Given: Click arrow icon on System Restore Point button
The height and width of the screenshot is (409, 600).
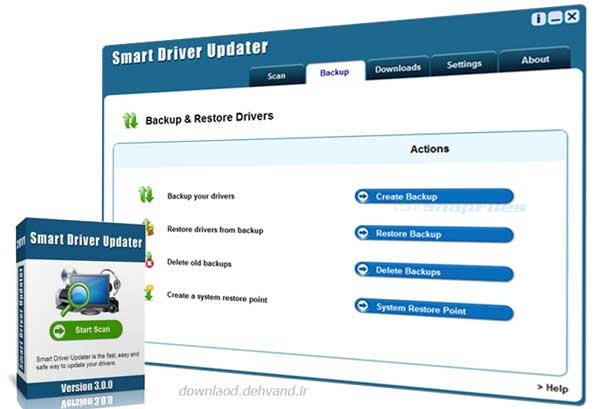Looking at the screenshot, I should point(362,305).
